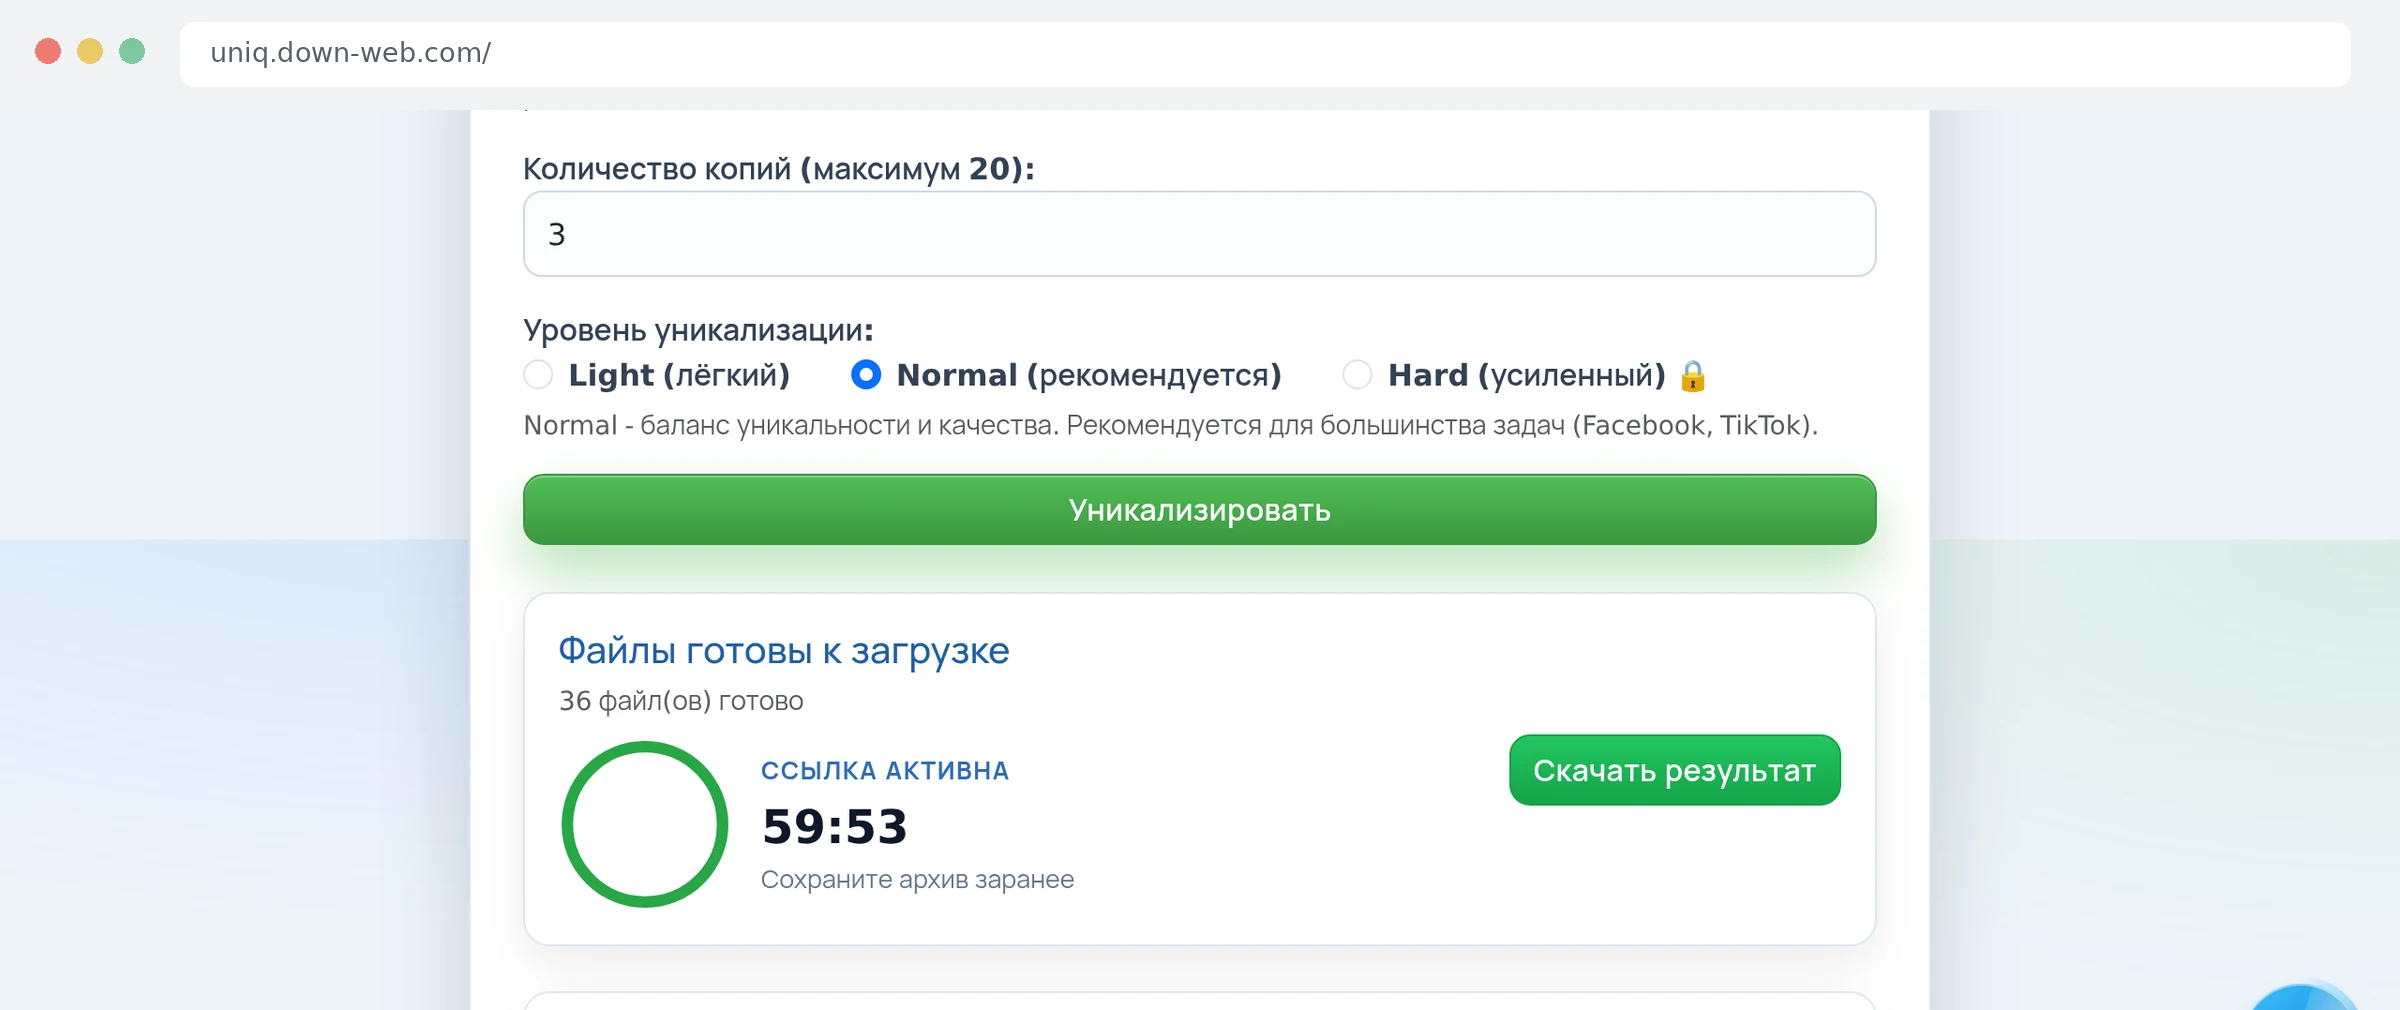Click the 59:53 countdown value
The width and height of the screenshot is (2400, 1010).
tap(835, 827)
